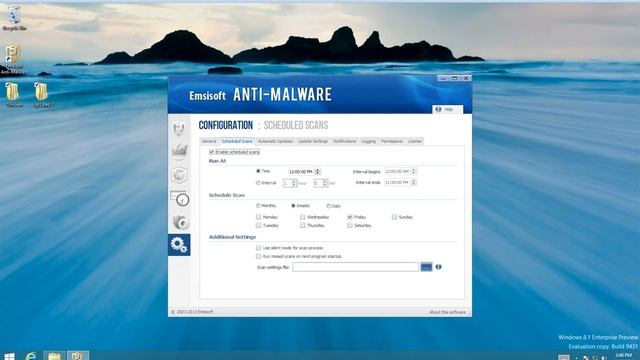
Task: Check the Sunday checkbox
Action: [394, 217]
